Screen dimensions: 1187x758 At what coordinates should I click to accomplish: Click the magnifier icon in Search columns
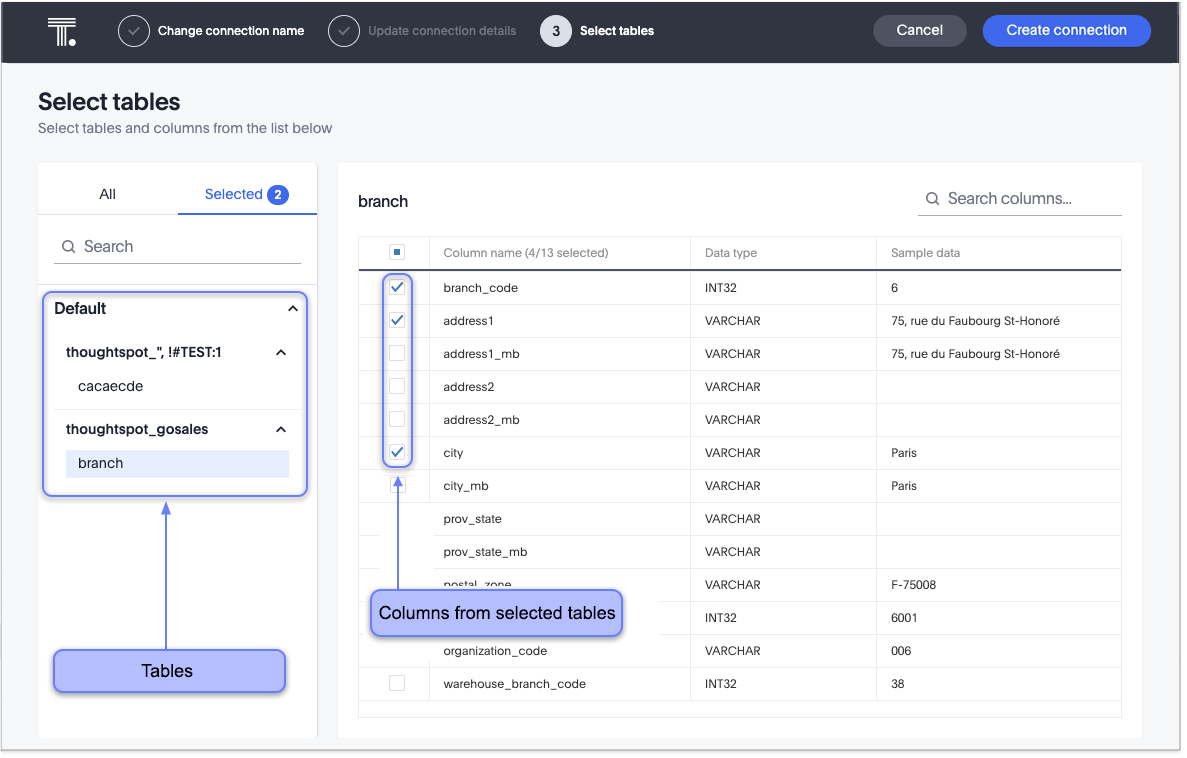[934, 198]
